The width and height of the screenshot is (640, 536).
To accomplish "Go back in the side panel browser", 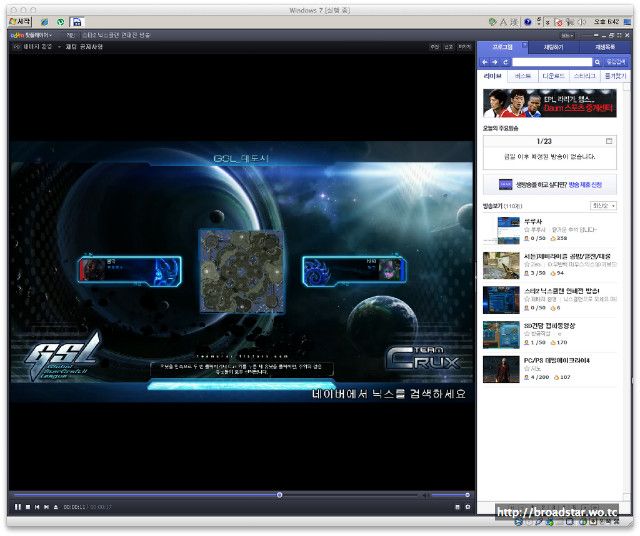I will [x=484, y=62].
